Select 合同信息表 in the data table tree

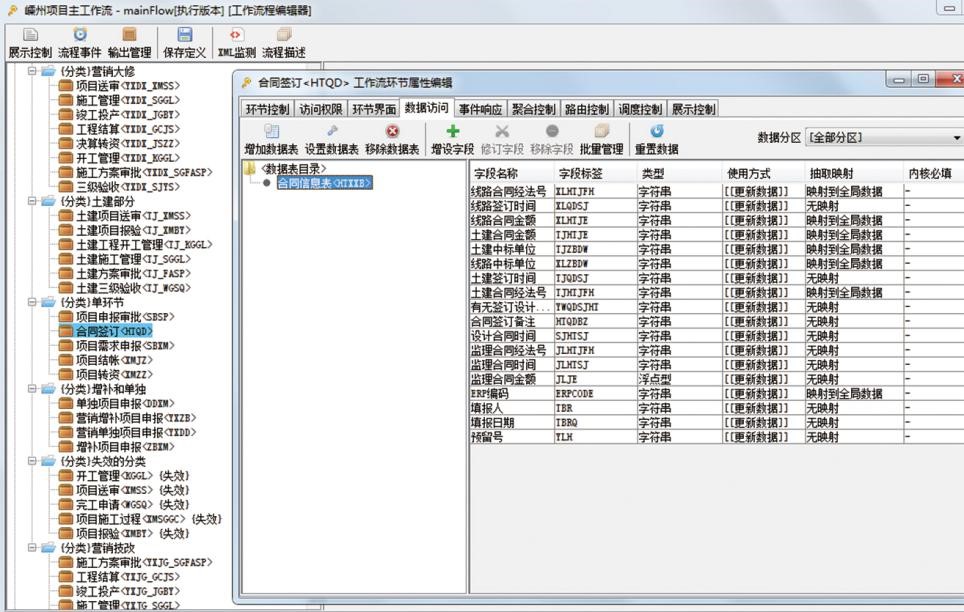click(323, 183)
